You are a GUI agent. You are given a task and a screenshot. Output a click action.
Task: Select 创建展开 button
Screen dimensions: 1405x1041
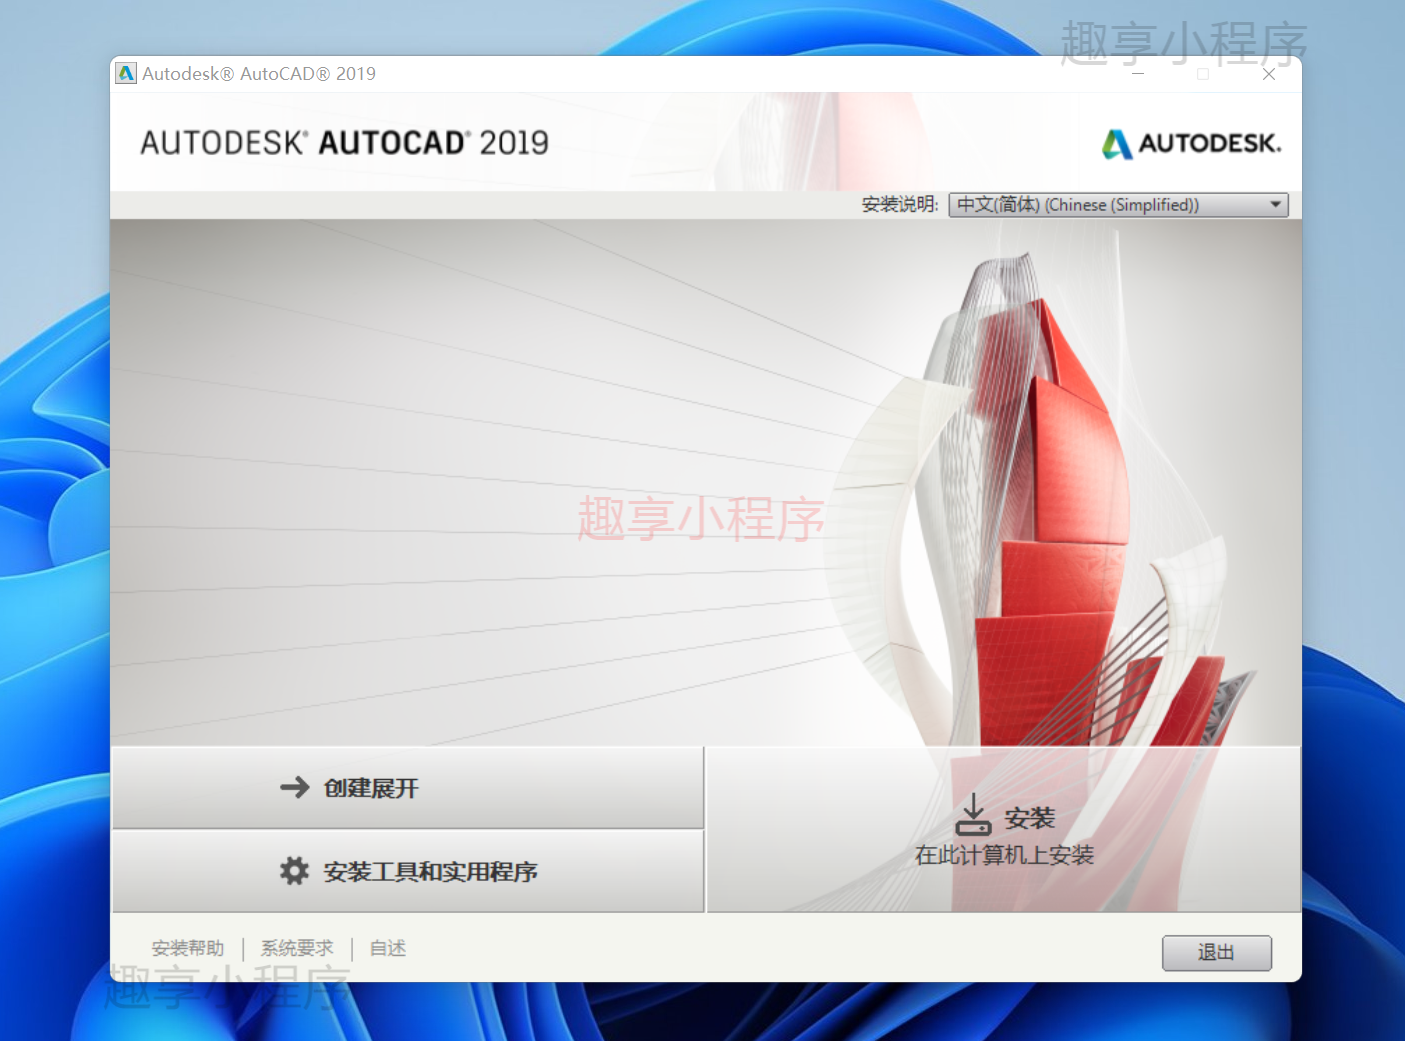point(408,788)
